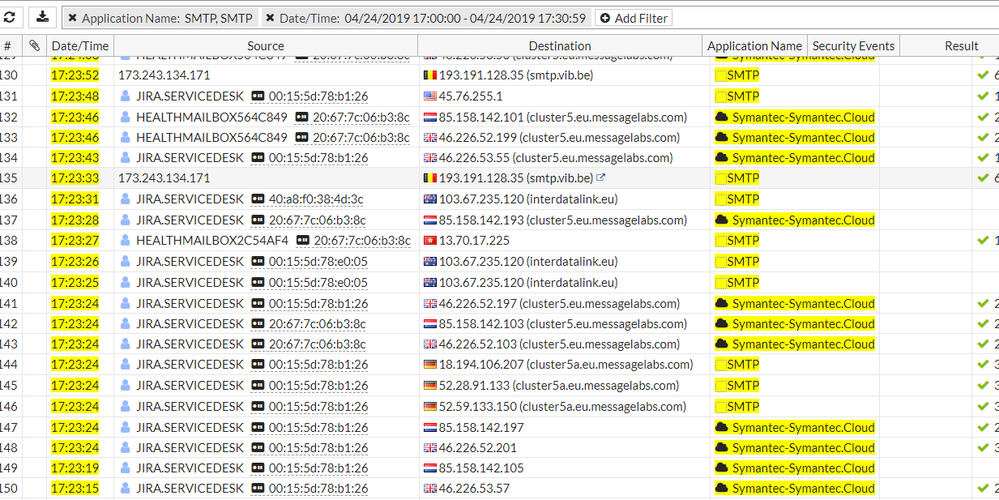This screenshot has height=500, width=999.
Task: Click the user icon in row 149
Action: click(x=126, y=468)
